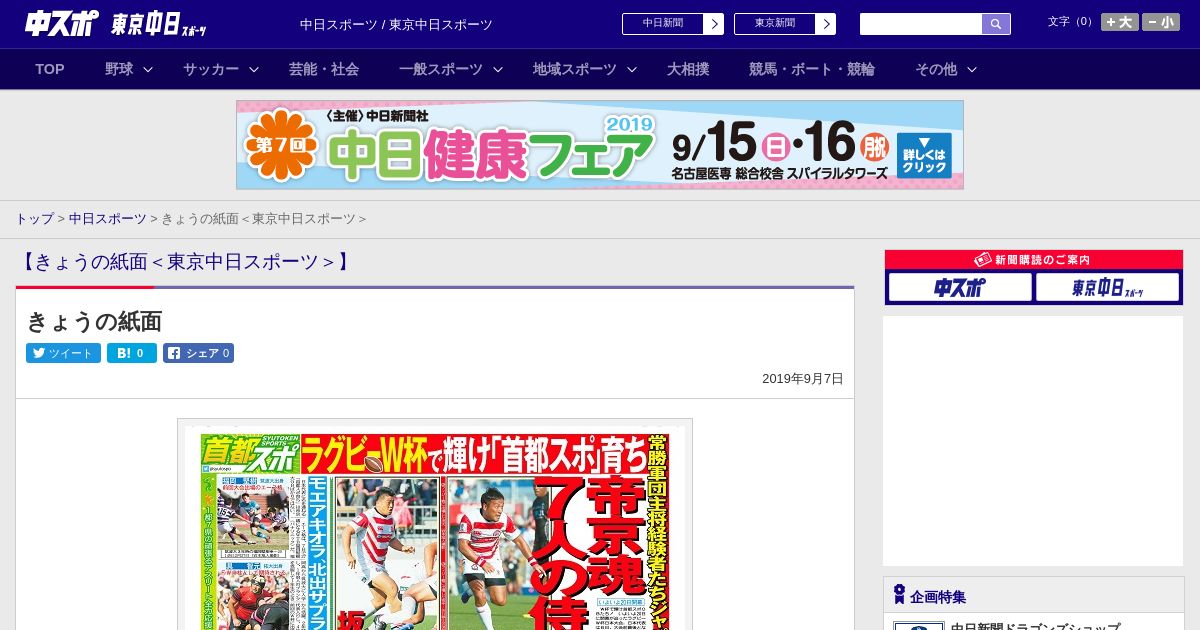Click the きょうの紙面 article heading

pyautogui.click(x=94, y=321)
